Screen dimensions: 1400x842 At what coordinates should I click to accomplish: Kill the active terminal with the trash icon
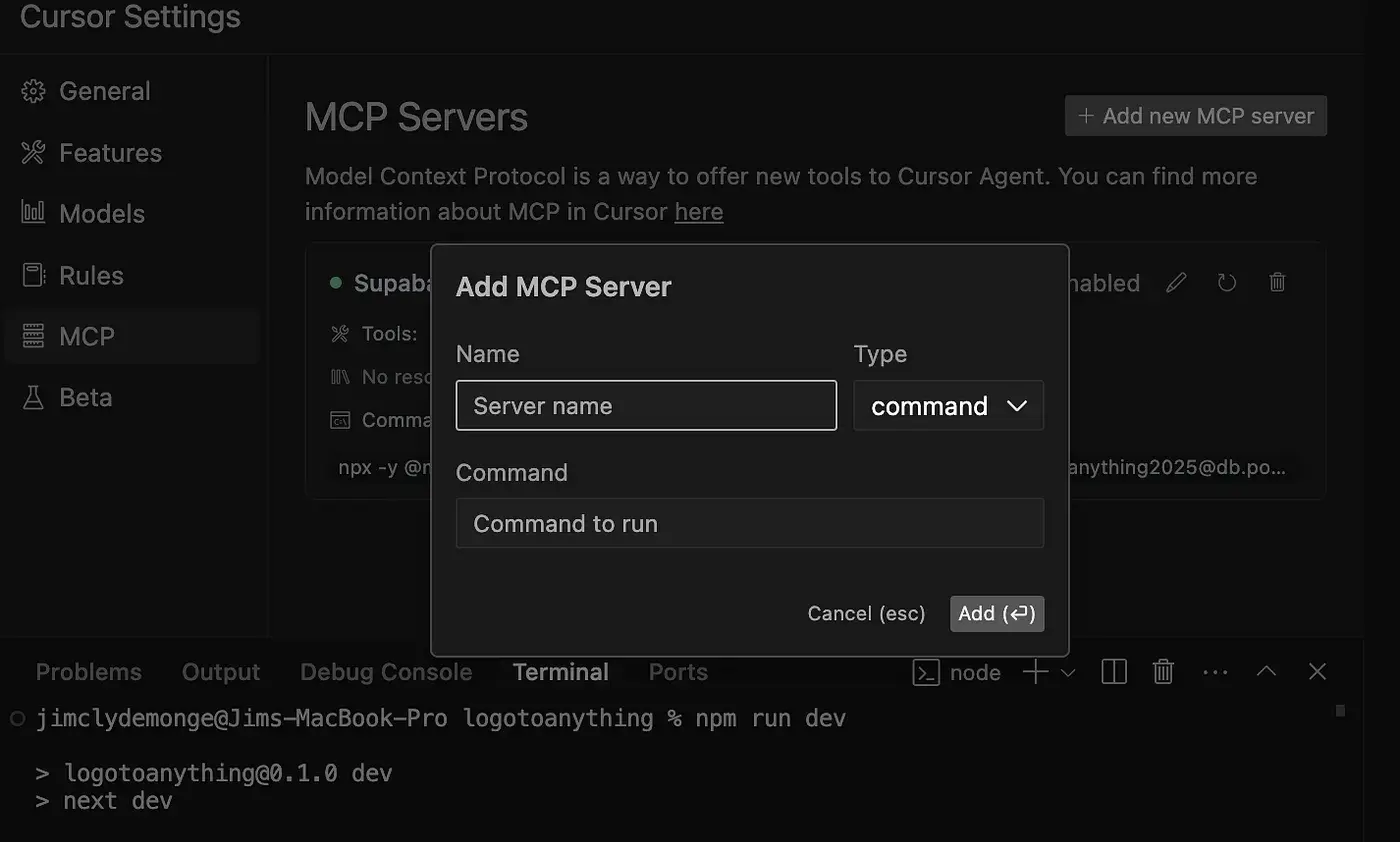(x=1163, y=672)
